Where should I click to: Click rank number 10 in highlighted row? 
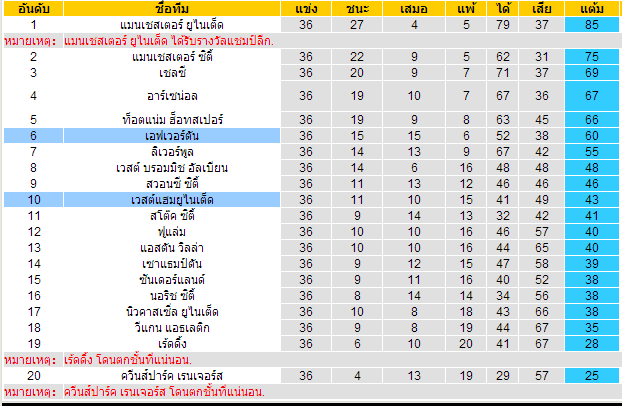pos(33,200)
